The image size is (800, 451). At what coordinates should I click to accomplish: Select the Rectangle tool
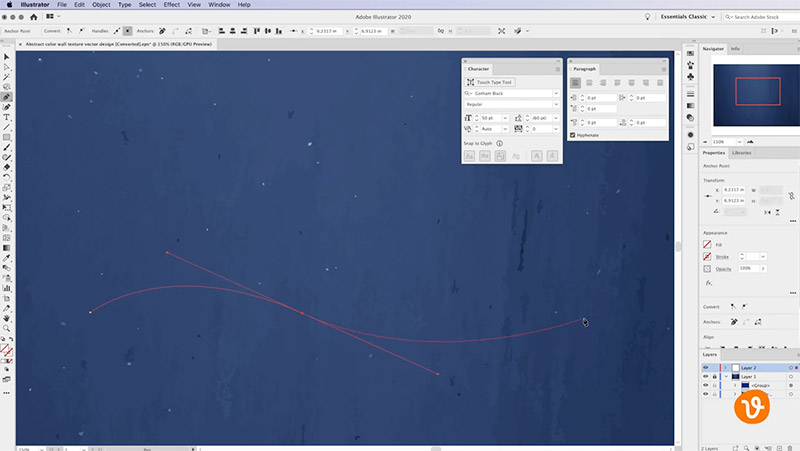[7, 137]
